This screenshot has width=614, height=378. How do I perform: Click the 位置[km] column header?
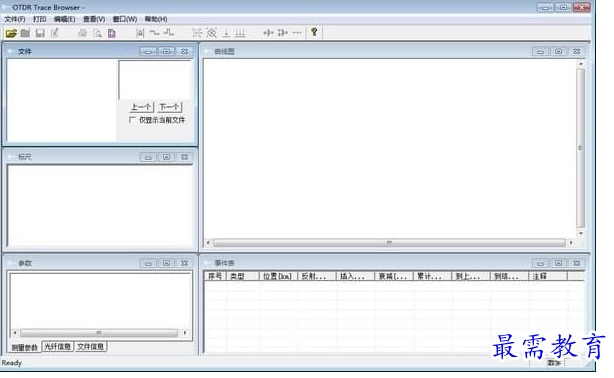coord(278,276)
